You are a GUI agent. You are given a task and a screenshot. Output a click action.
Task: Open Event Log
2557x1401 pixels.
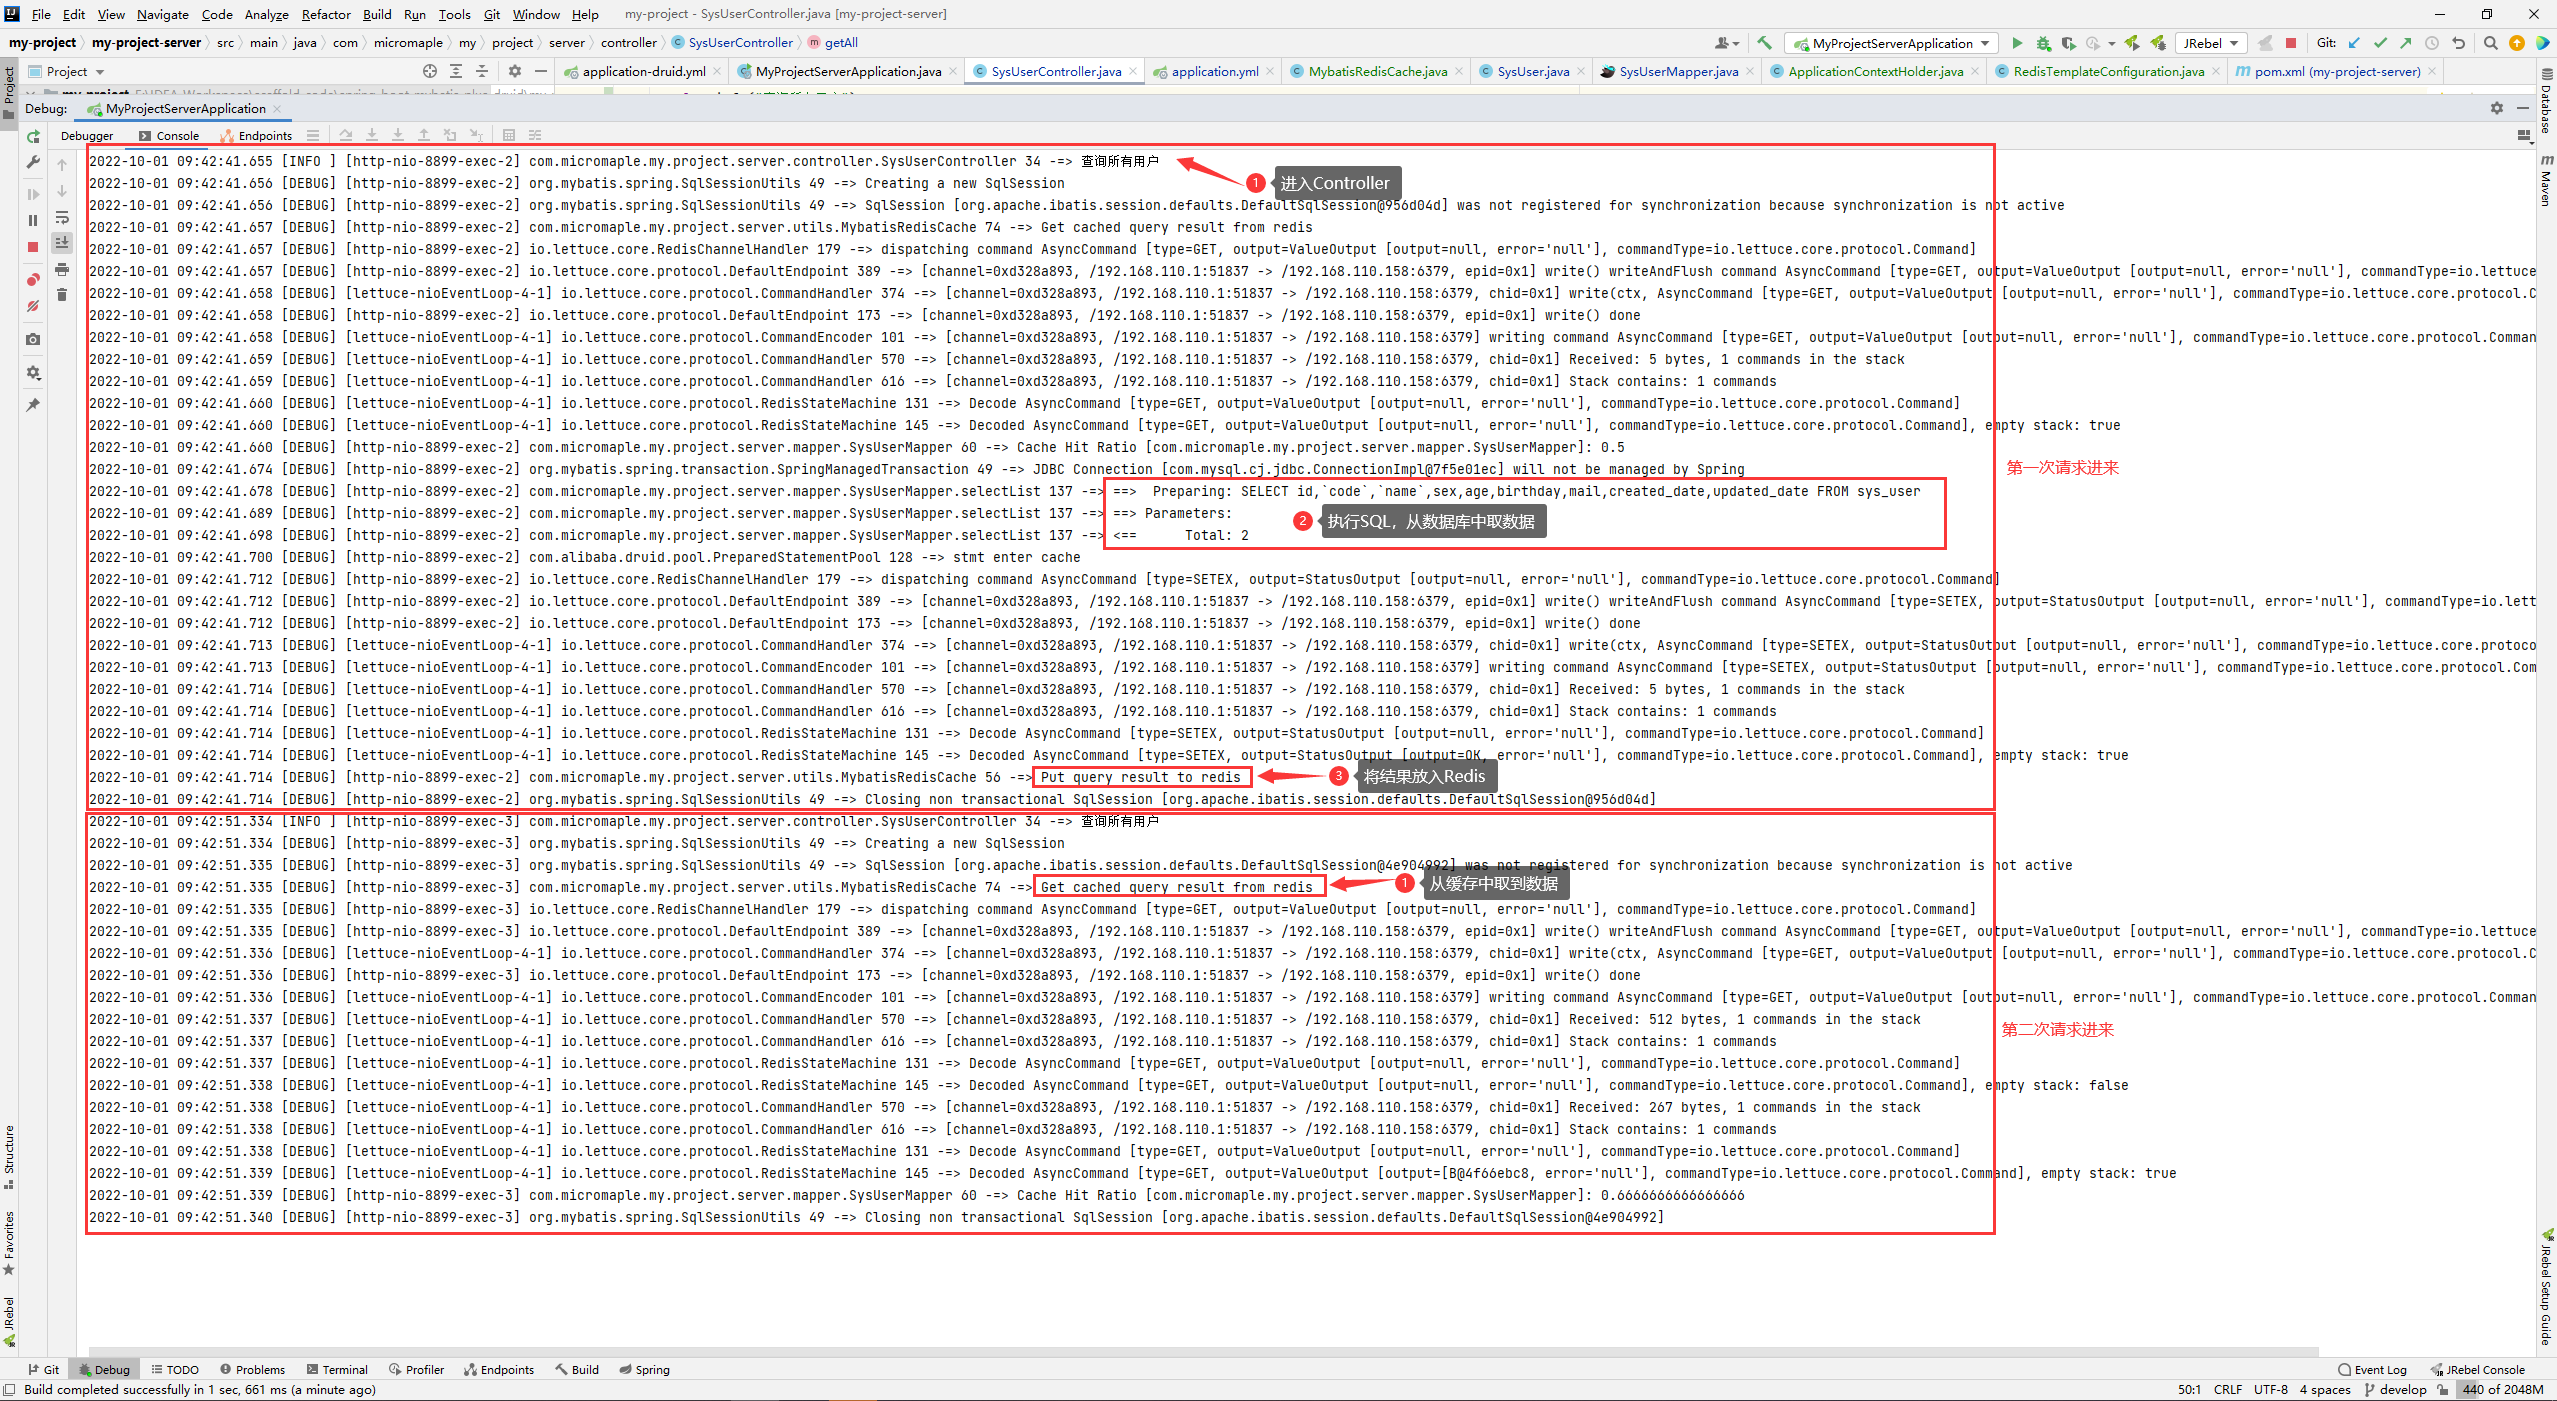[2373, 1370]
